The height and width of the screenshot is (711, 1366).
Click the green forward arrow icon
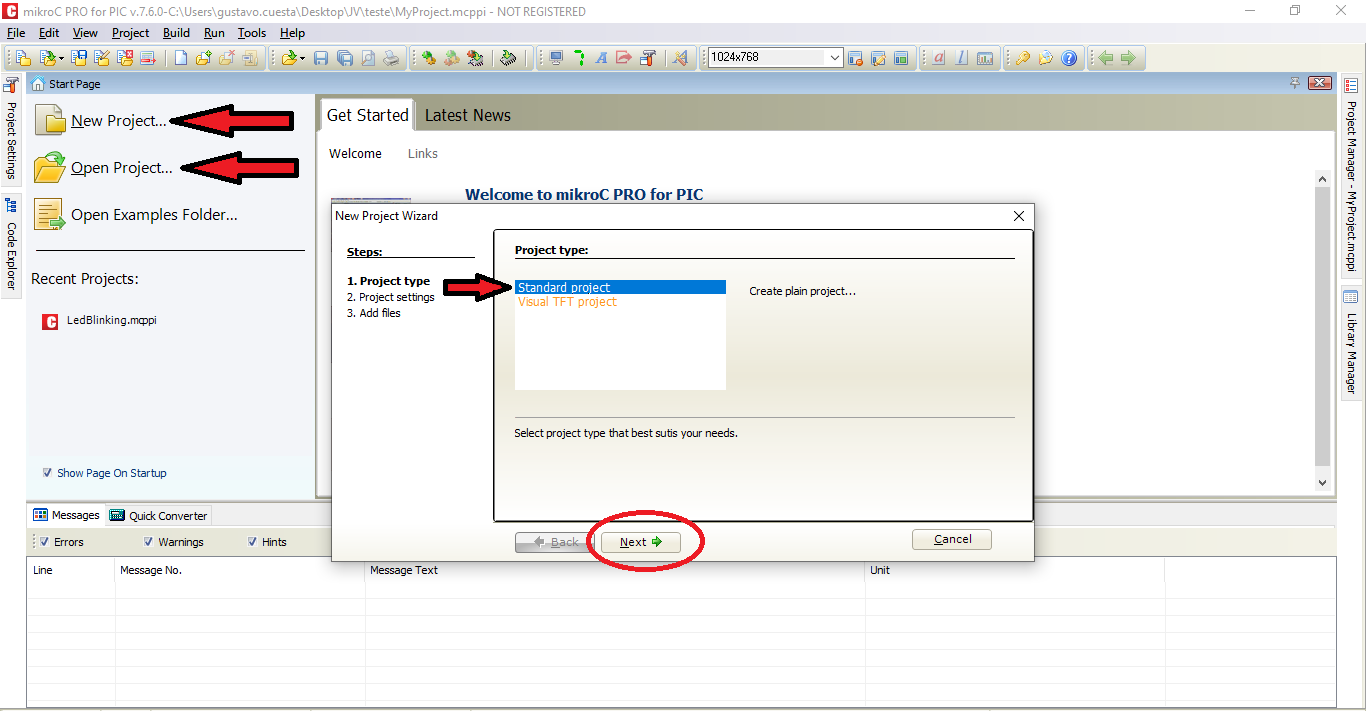coord(1128,58)
